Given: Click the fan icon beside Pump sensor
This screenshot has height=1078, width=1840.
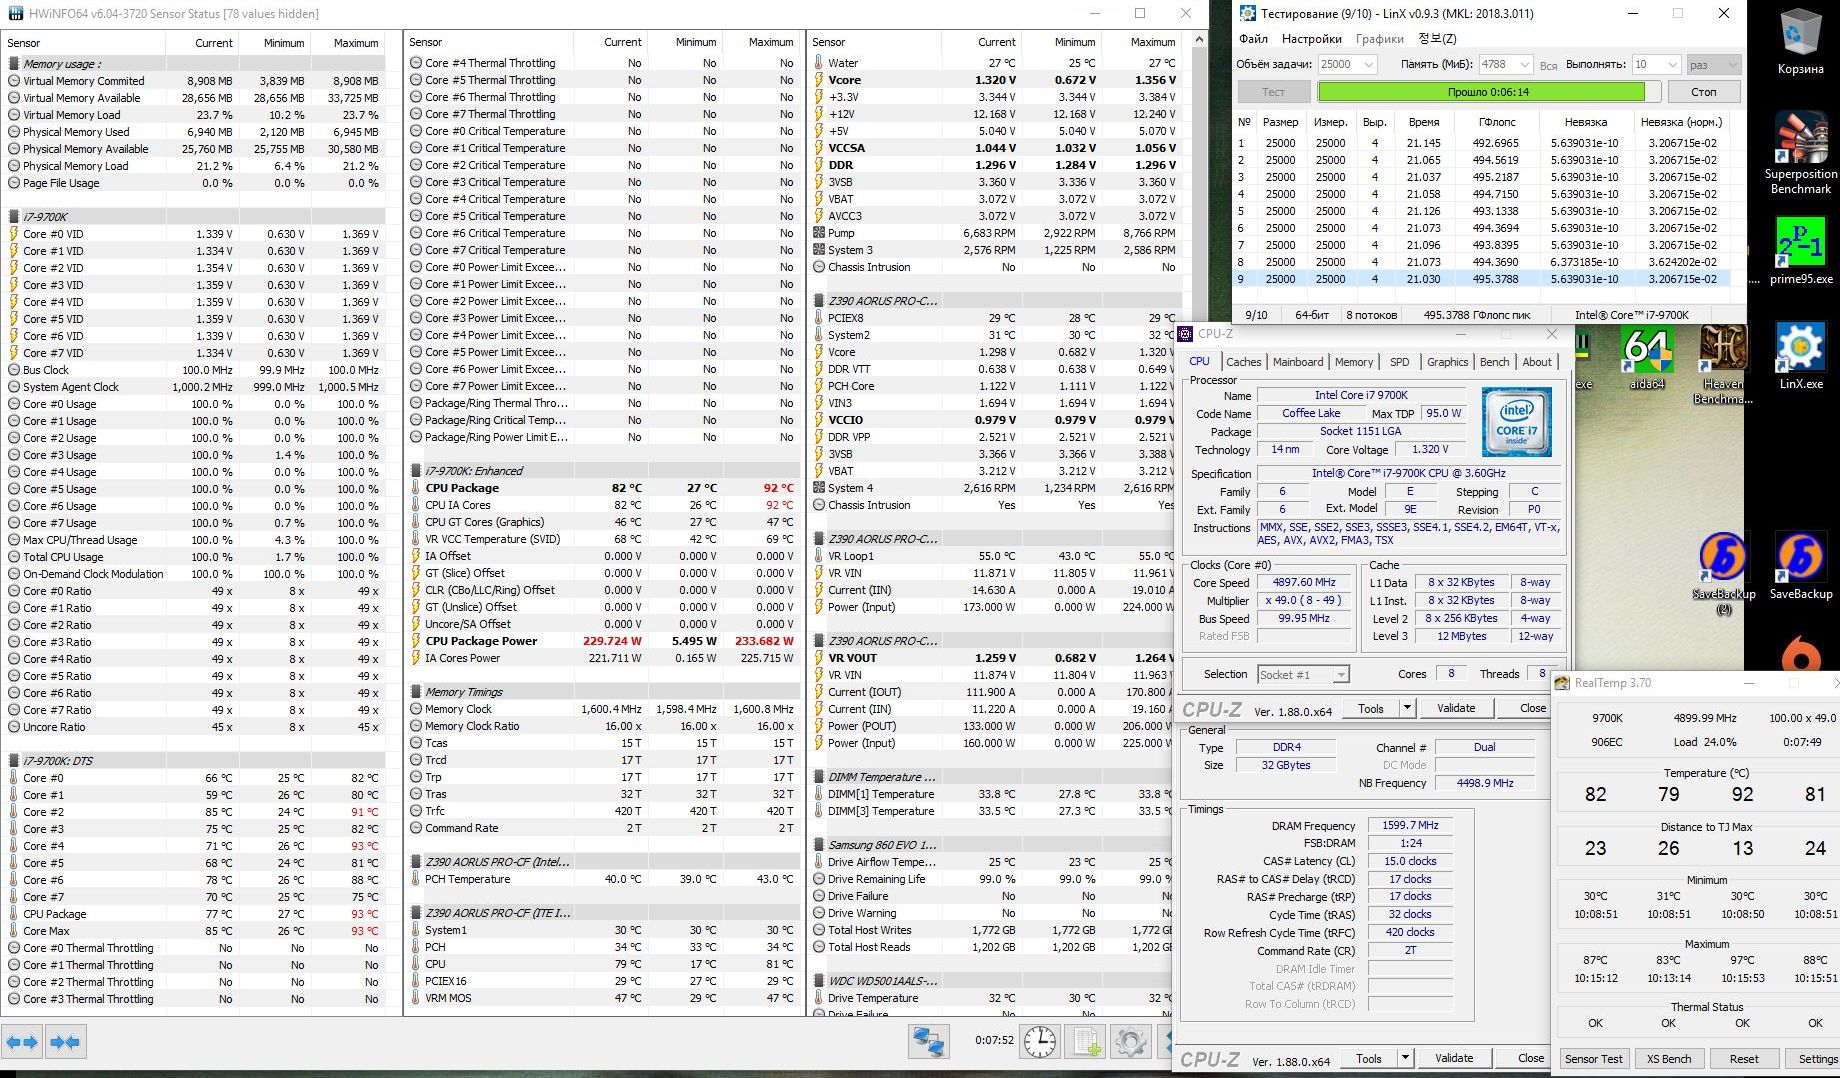Looking at the screenshot, I should coord(819,233).
